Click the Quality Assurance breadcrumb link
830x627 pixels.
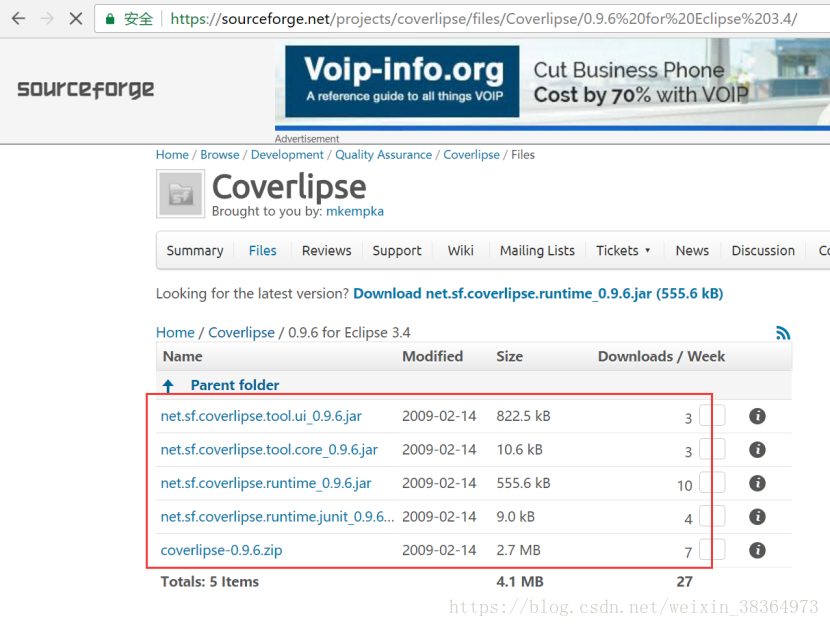pos(383,155)
